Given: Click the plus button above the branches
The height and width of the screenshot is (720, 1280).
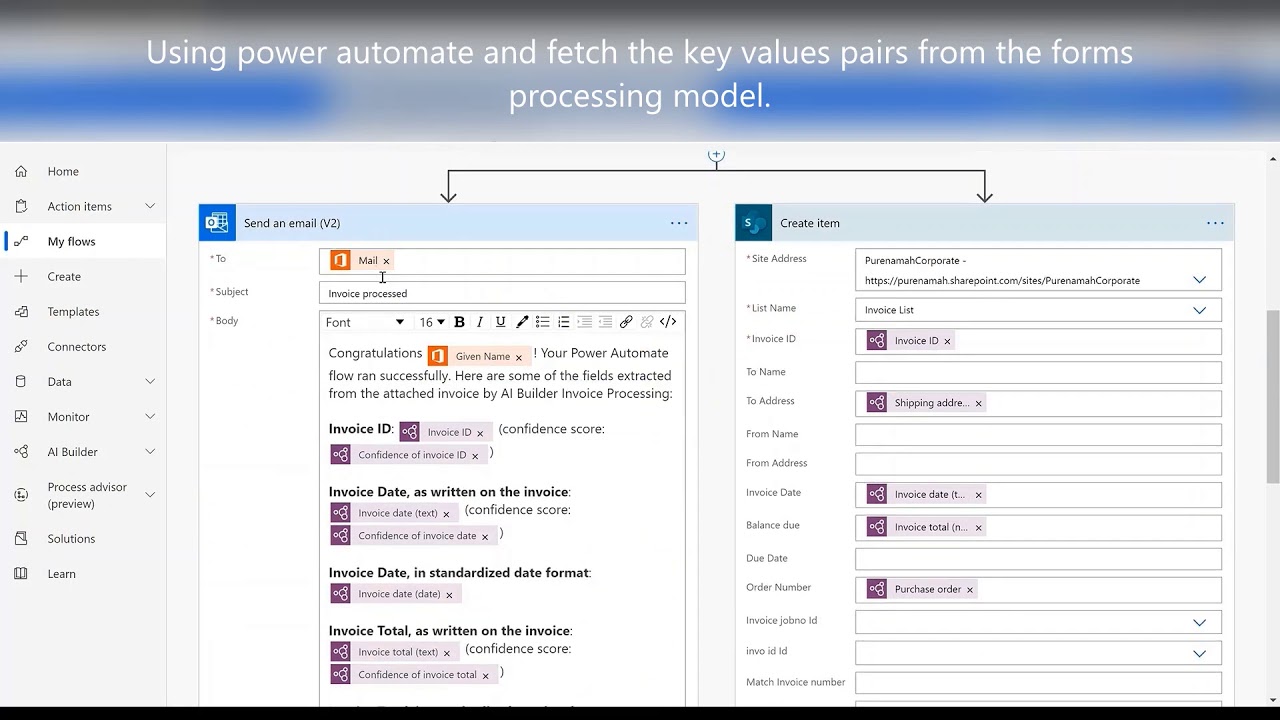Looking at the screenshot, I should point(716,155).
